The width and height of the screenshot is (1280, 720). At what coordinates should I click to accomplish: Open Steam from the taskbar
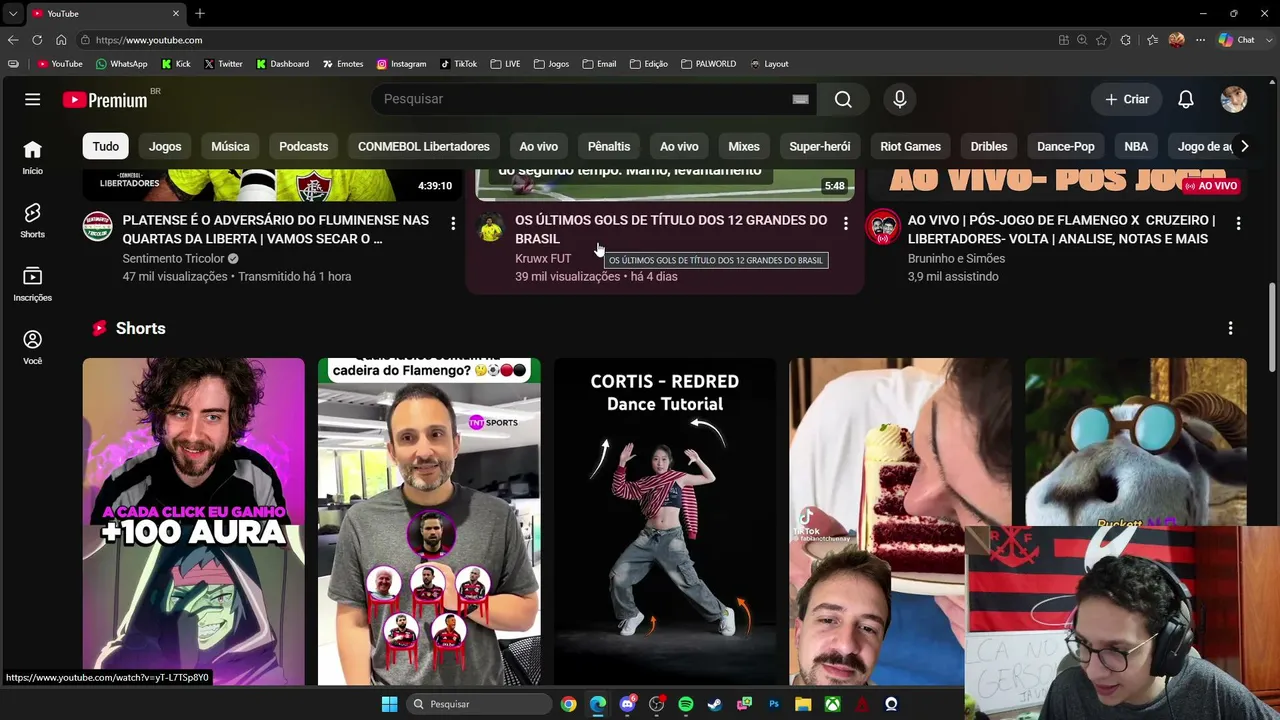715,704
